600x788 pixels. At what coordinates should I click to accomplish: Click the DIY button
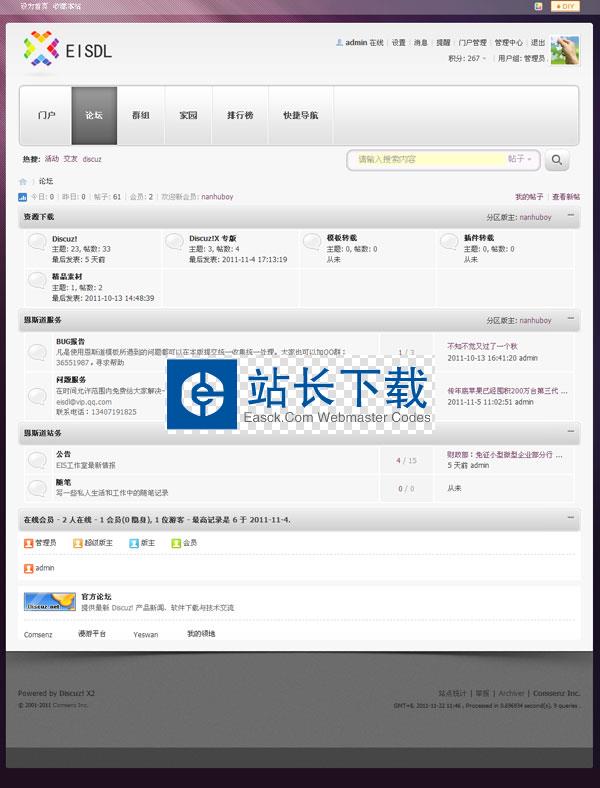click(565, 6)
